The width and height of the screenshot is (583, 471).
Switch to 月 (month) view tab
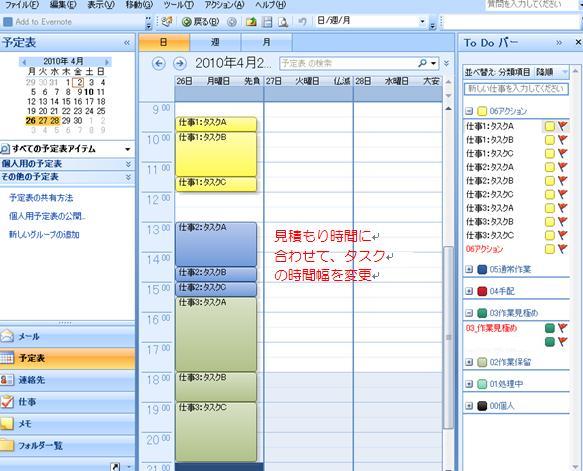[267, 42]
